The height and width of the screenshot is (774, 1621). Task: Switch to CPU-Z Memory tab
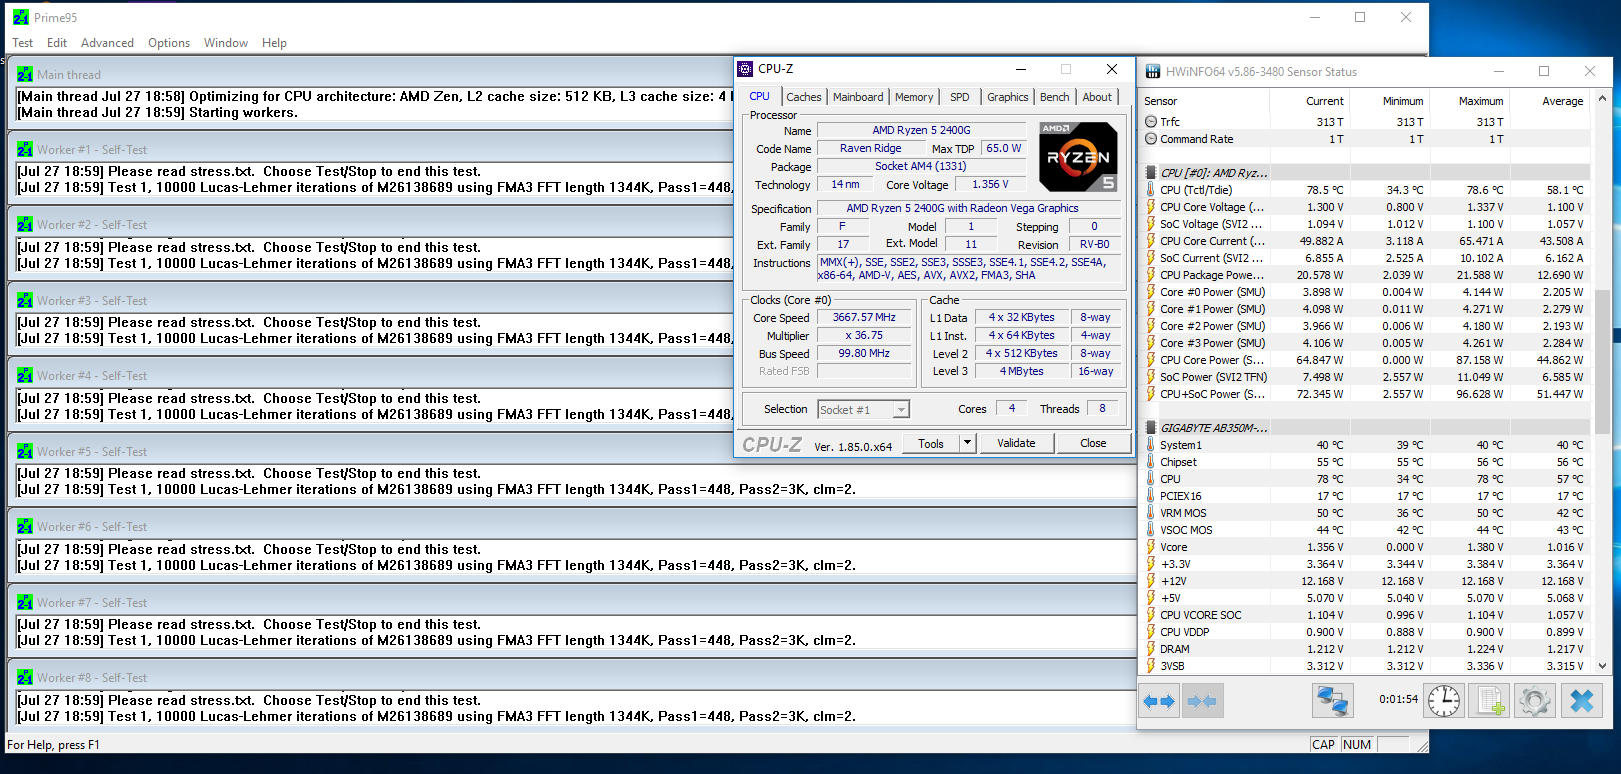(x=914, y=97)
